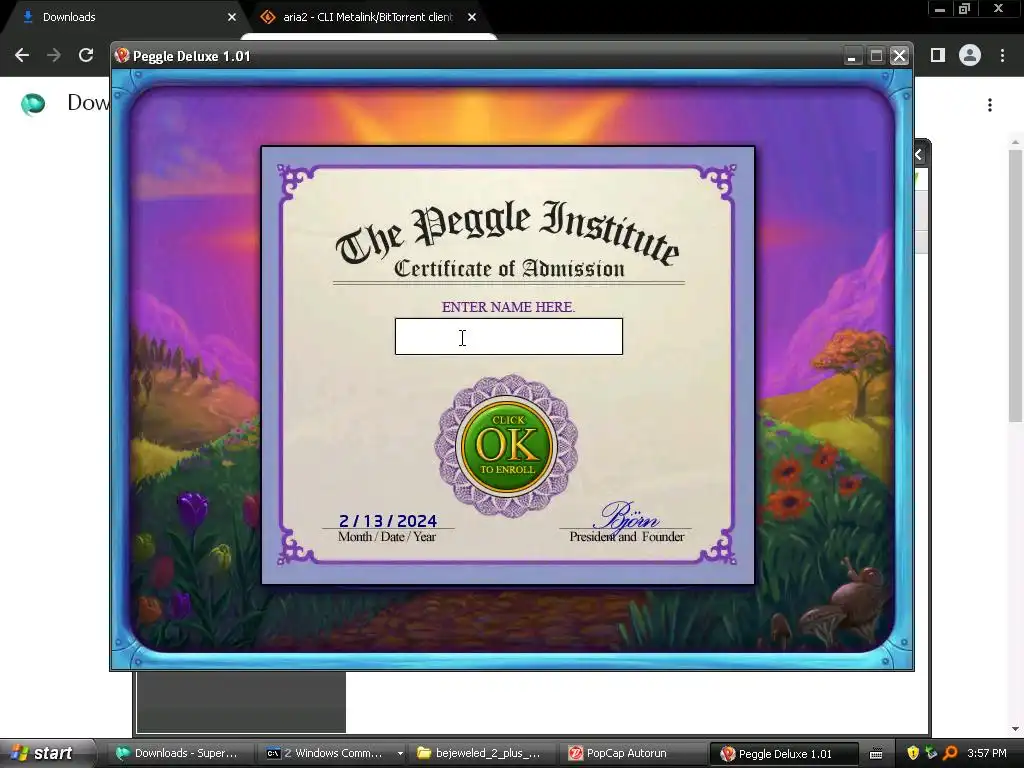This screenshot has width=1024, height=768.
Task: Open the bejeweled_2_plus folder taskbar item
Action: [482, 753]
